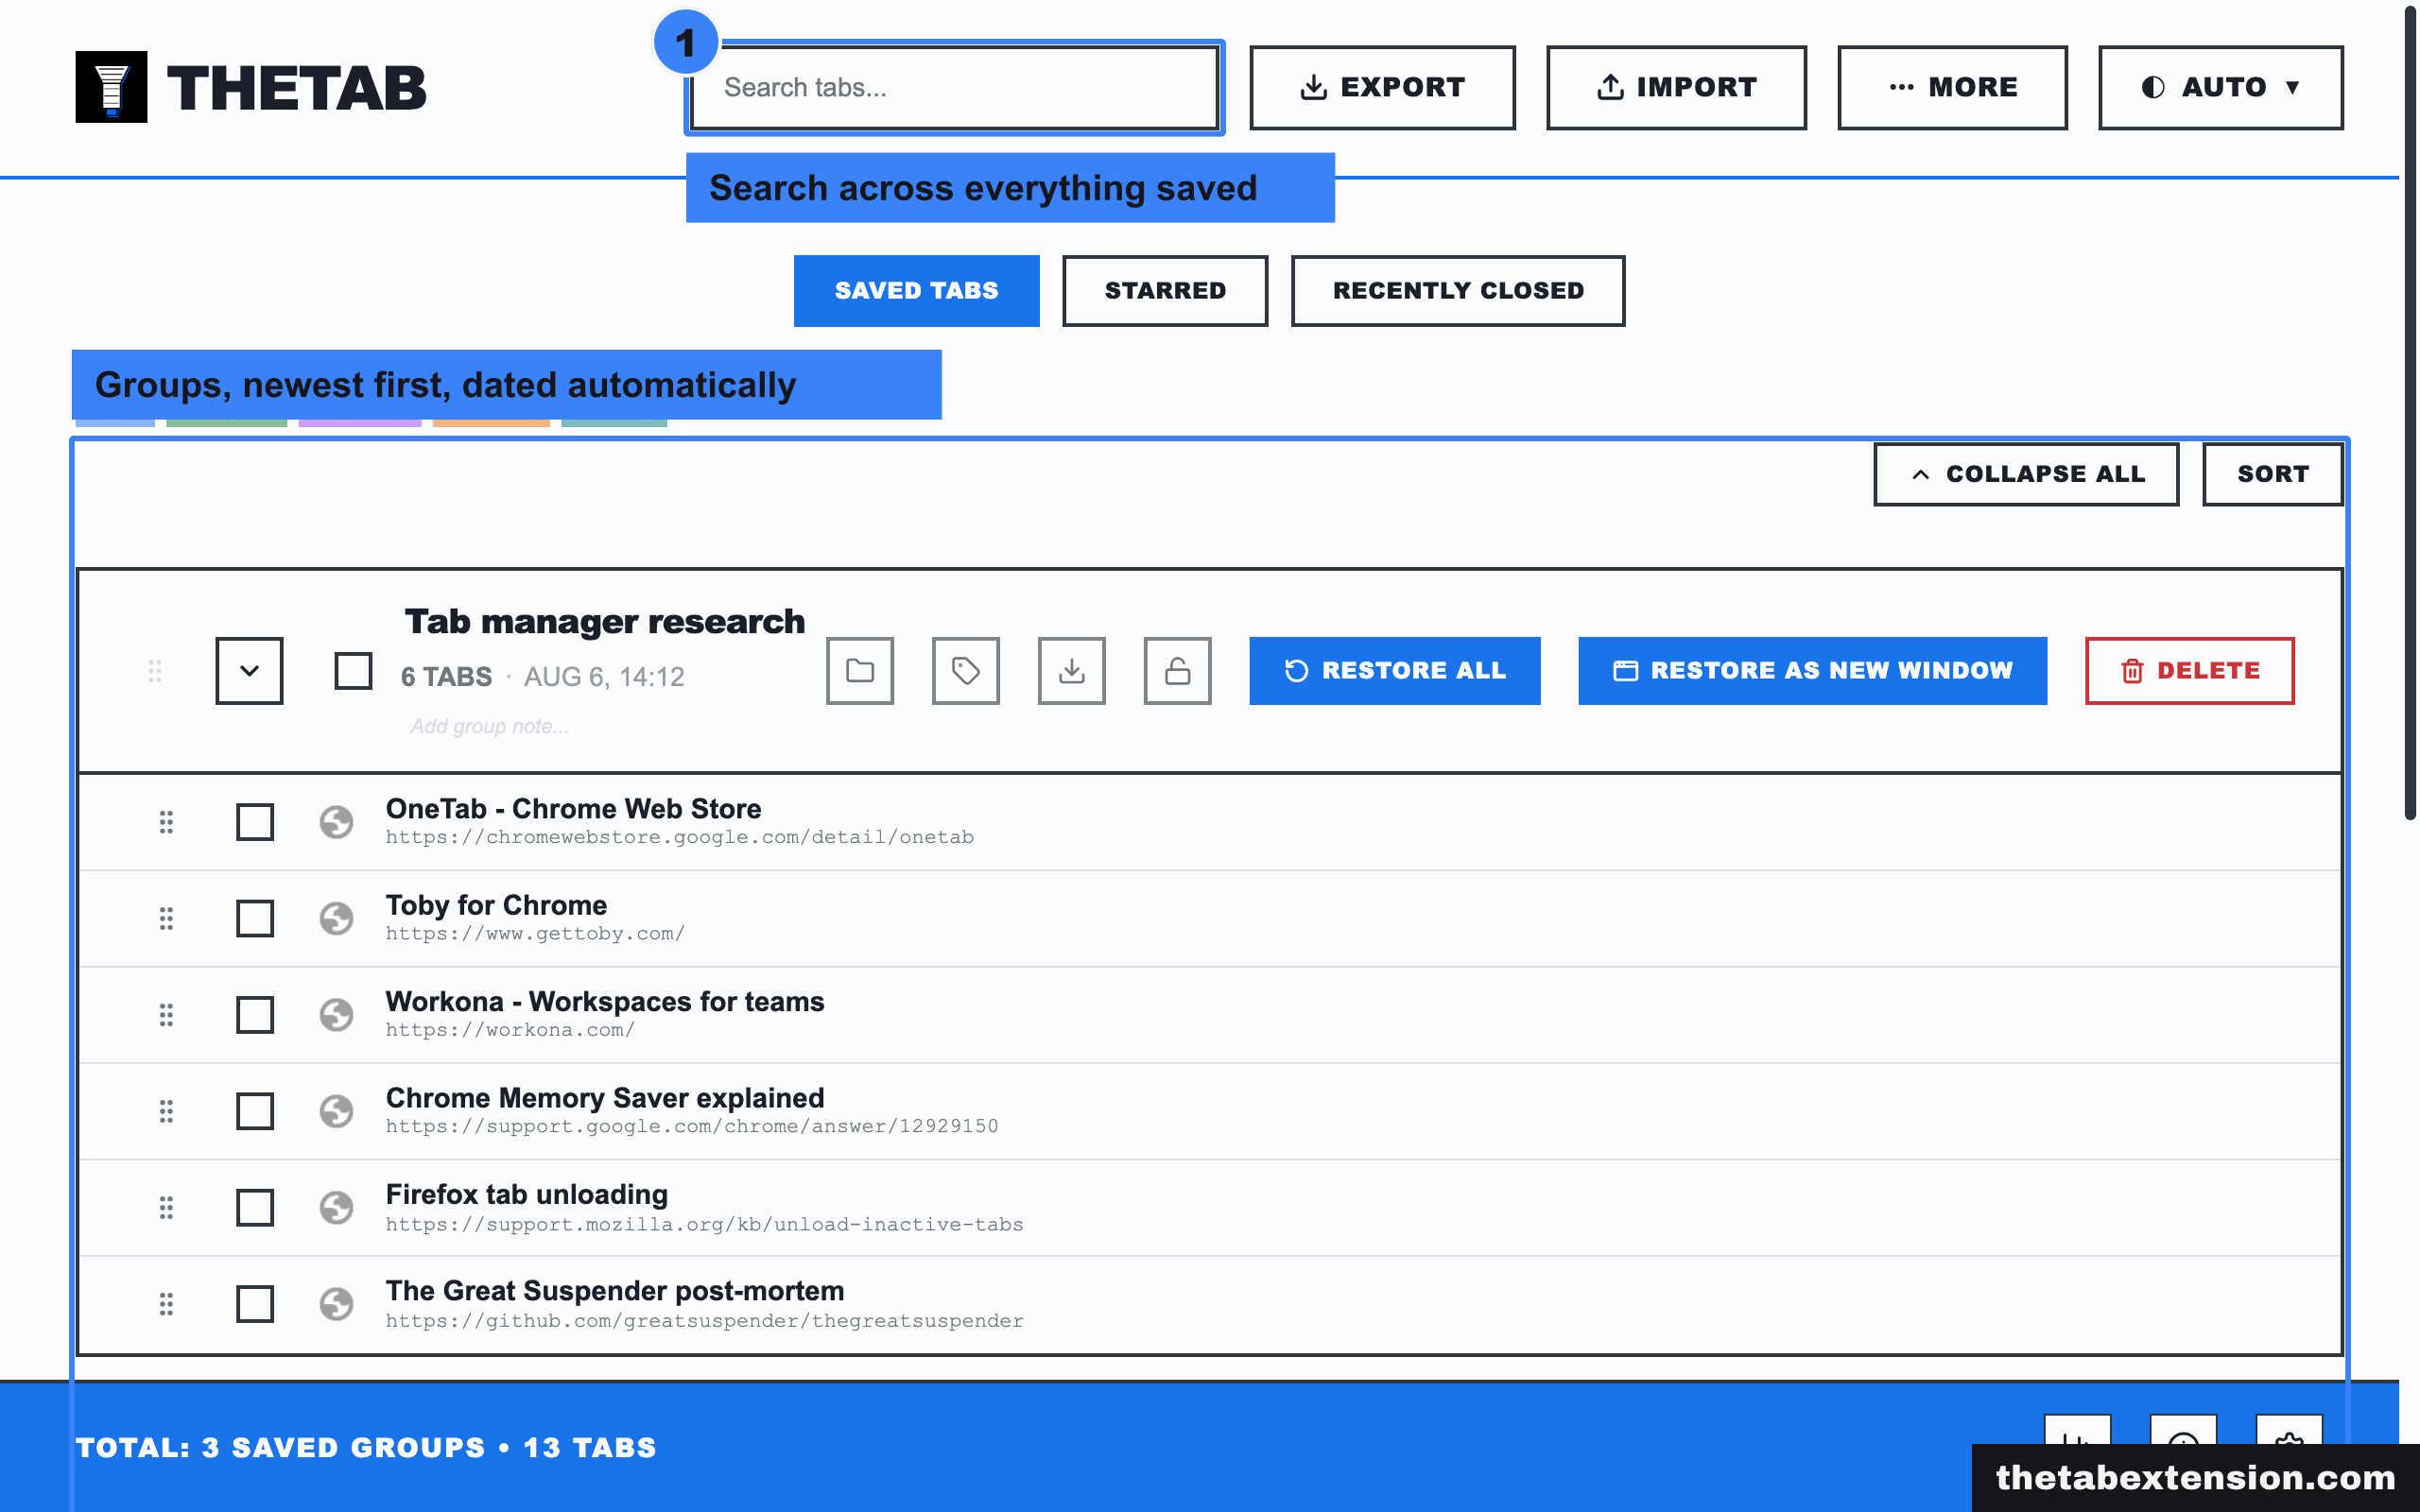Toggle the lock icon on Tab manager research group

point(1178,671)
